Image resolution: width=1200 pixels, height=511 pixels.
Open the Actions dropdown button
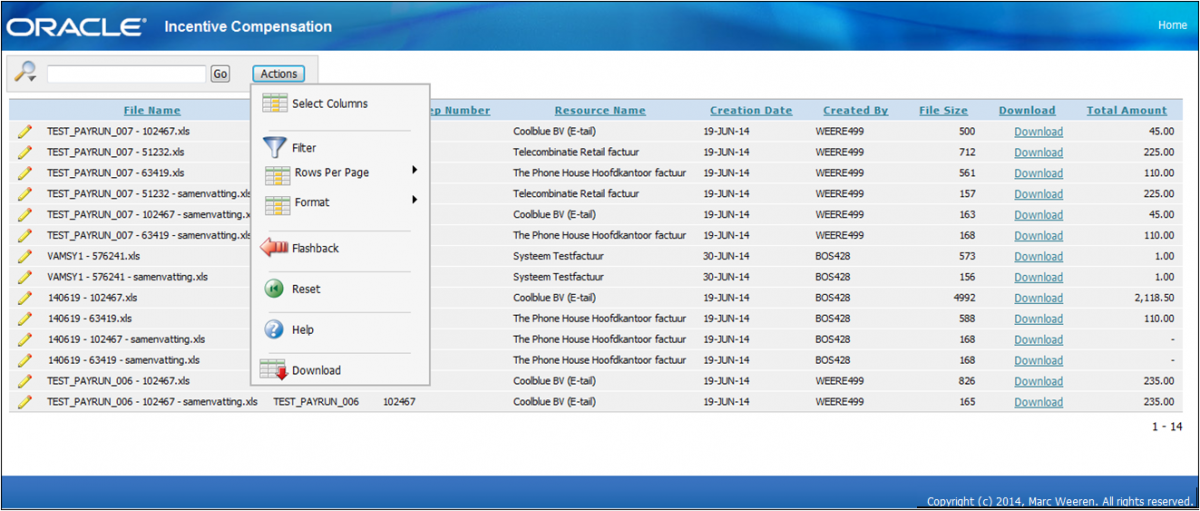pyautogui.click(x=278, y=73)
